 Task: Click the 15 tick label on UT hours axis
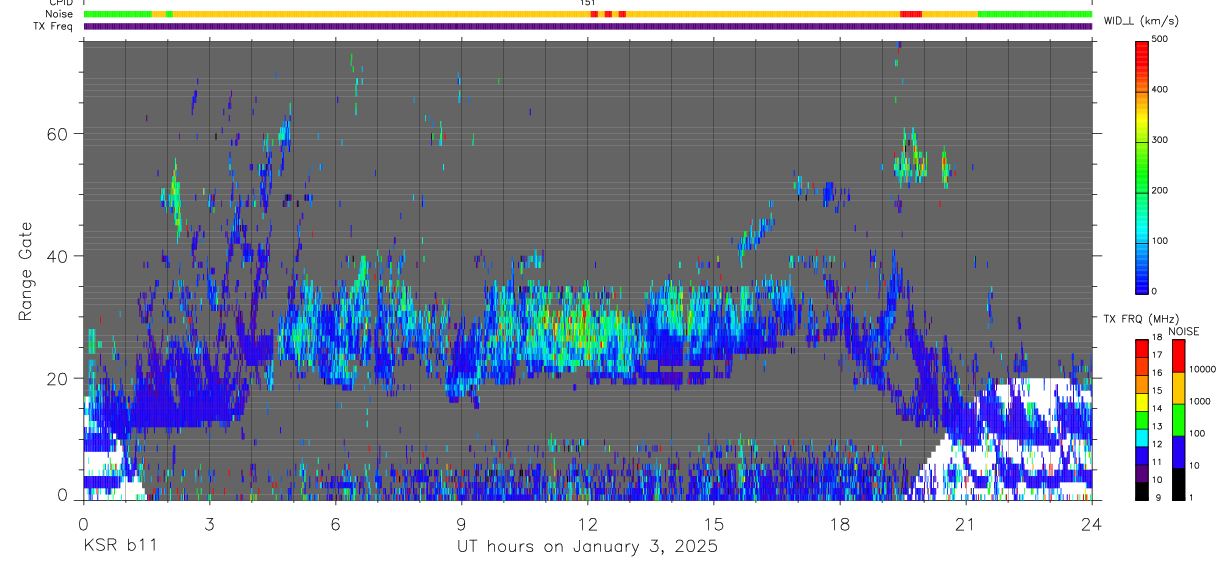714,523
